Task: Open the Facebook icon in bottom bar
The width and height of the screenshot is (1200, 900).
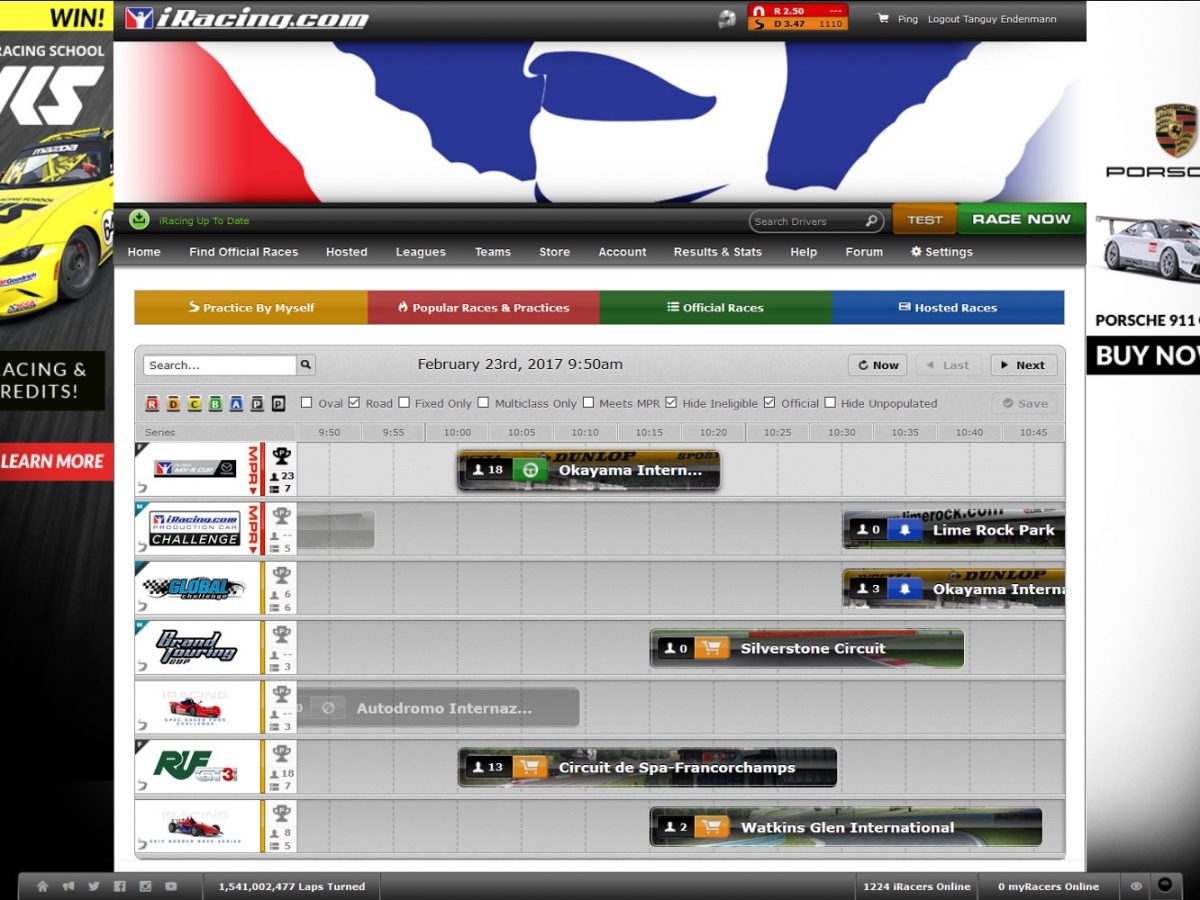Action: (x=120, y=886)
